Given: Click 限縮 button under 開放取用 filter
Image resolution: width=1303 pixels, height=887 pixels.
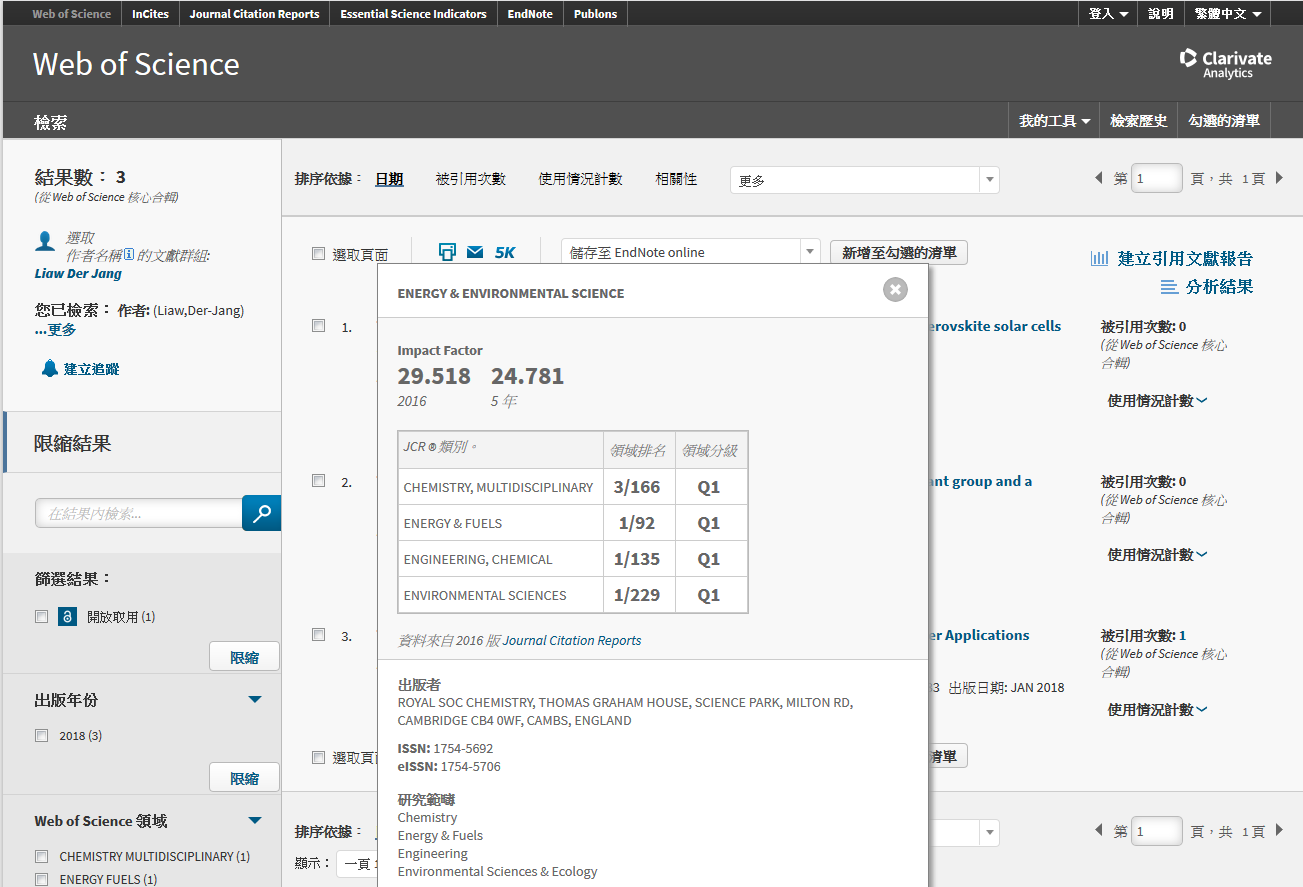Looking at the screenshot, I should (244, 657).
